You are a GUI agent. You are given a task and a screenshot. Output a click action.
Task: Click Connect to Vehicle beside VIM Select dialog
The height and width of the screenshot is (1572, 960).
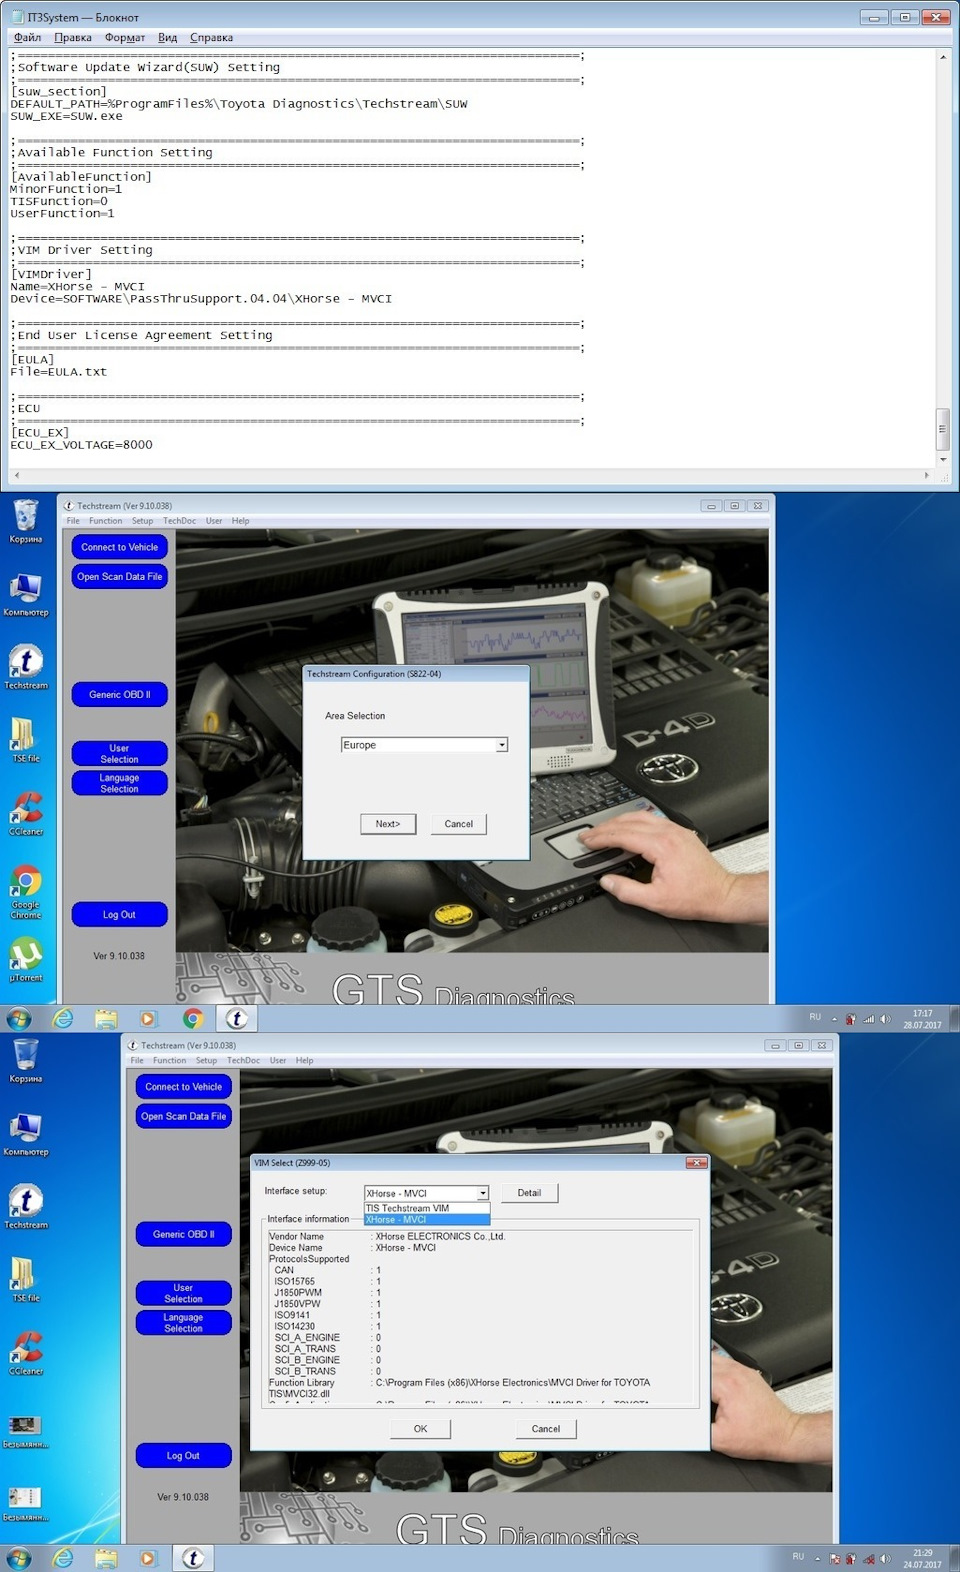click(x=184, y=1087)
